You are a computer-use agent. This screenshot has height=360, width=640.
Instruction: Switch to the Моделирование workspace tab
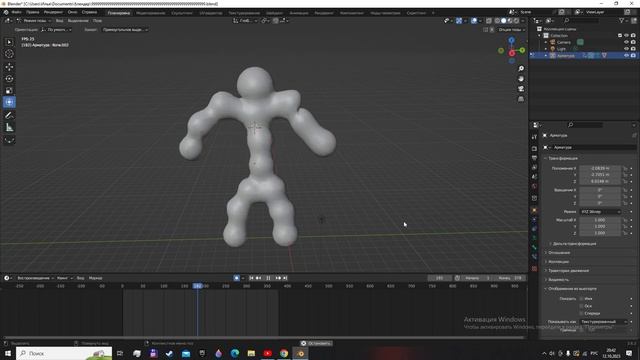click(x=151, y=13)
